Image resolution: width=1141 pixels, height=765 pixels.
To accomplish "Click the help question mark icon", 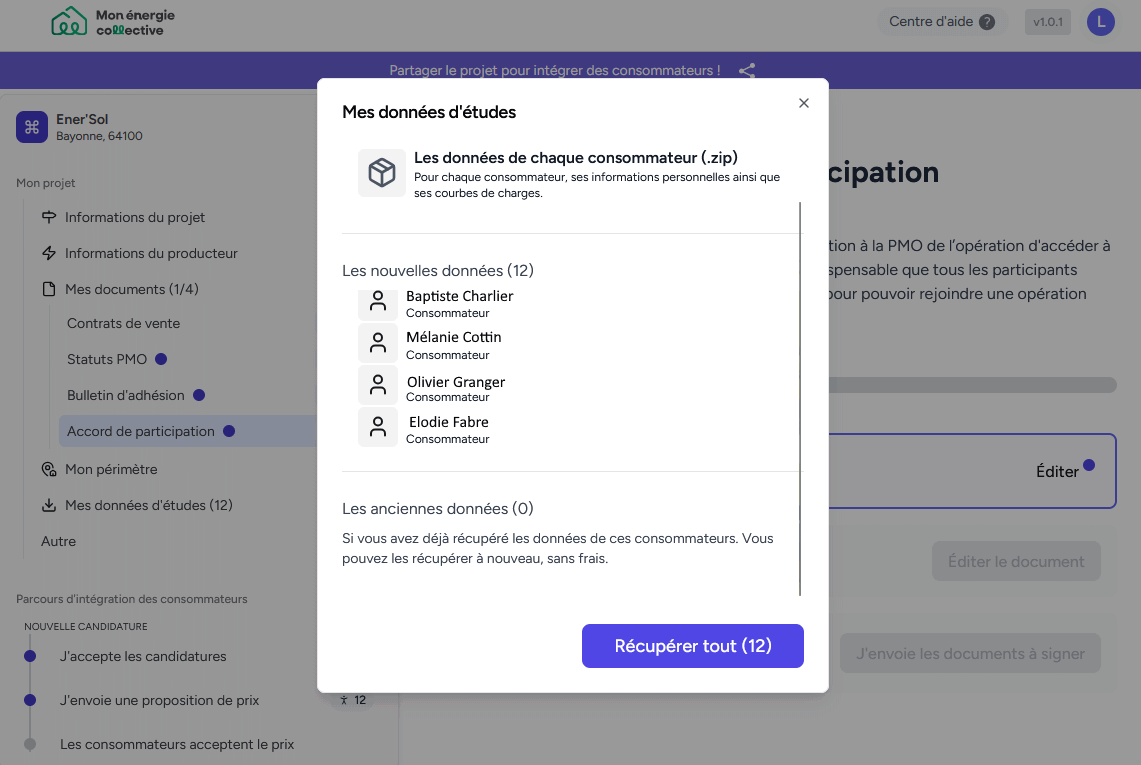I will click(987, 22).
